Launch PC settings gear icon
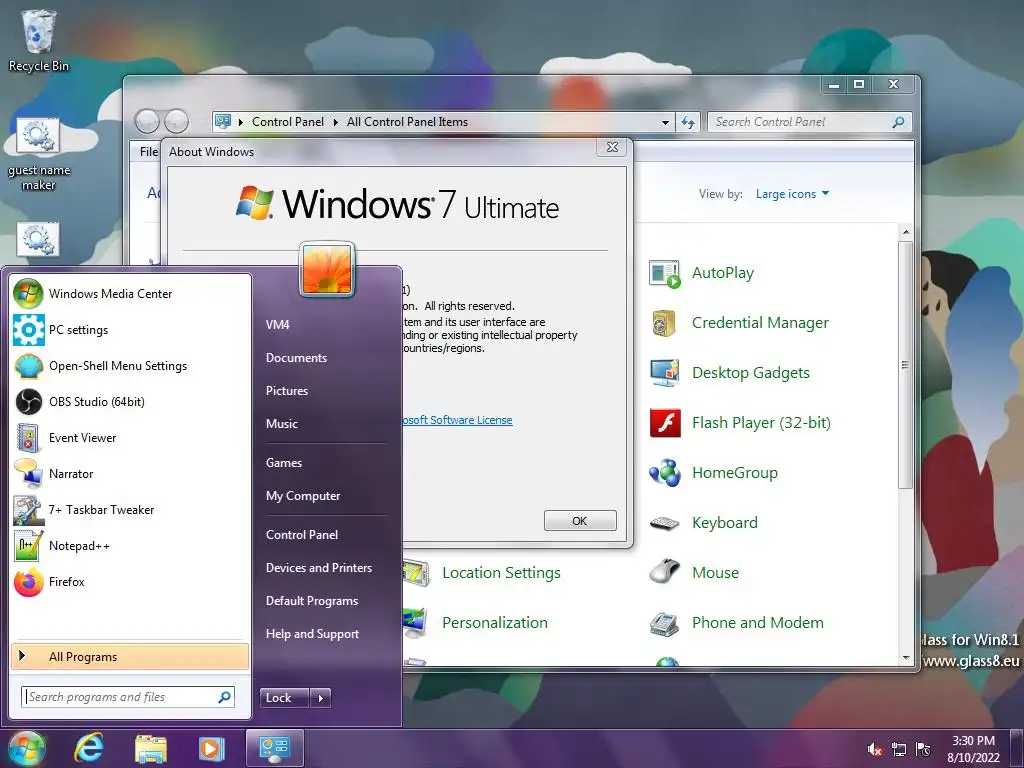1024x768 pixels. (29, 330)
